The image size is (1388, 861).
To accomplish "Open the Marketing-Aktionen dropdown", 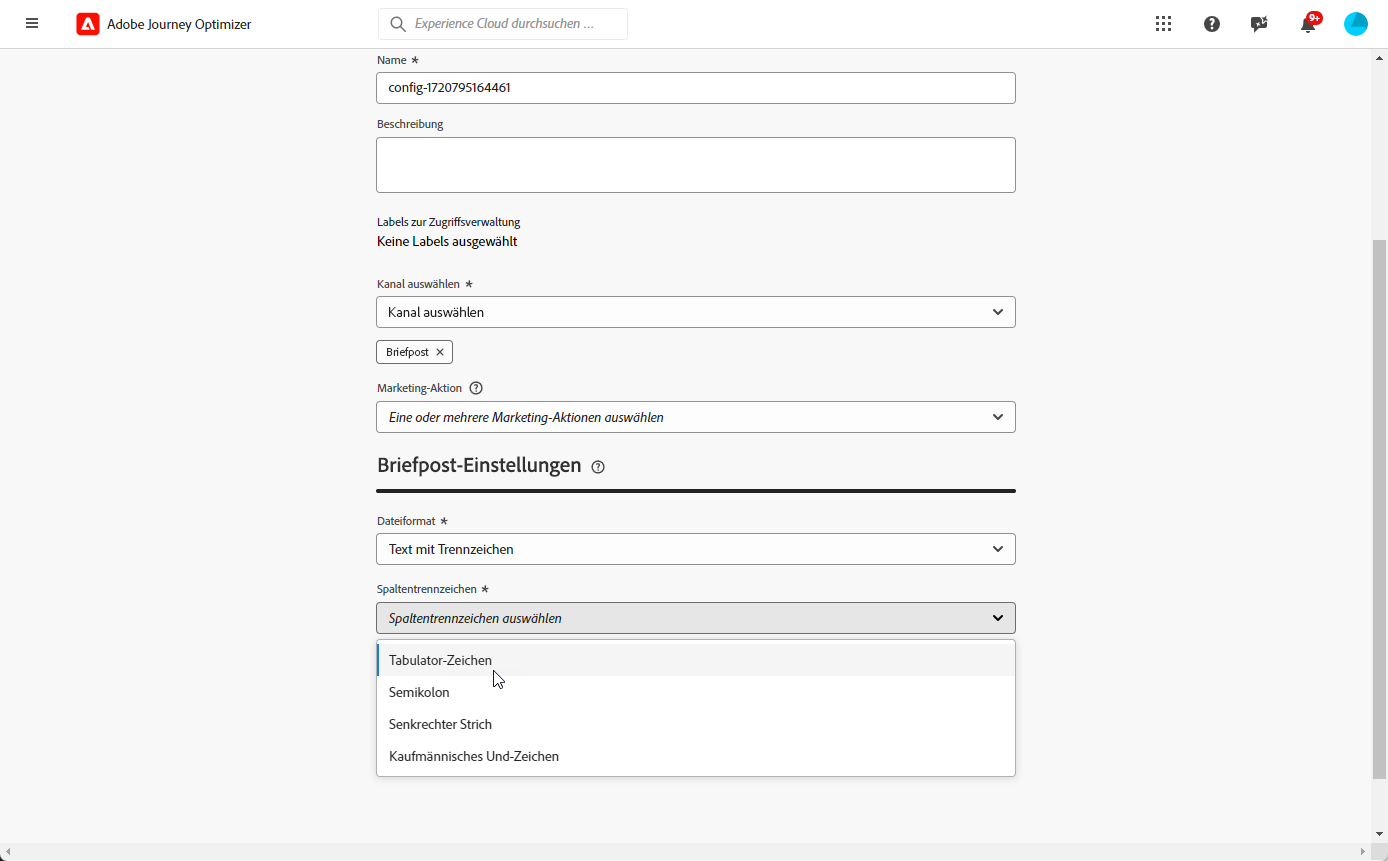I will [x=696, y=417].
